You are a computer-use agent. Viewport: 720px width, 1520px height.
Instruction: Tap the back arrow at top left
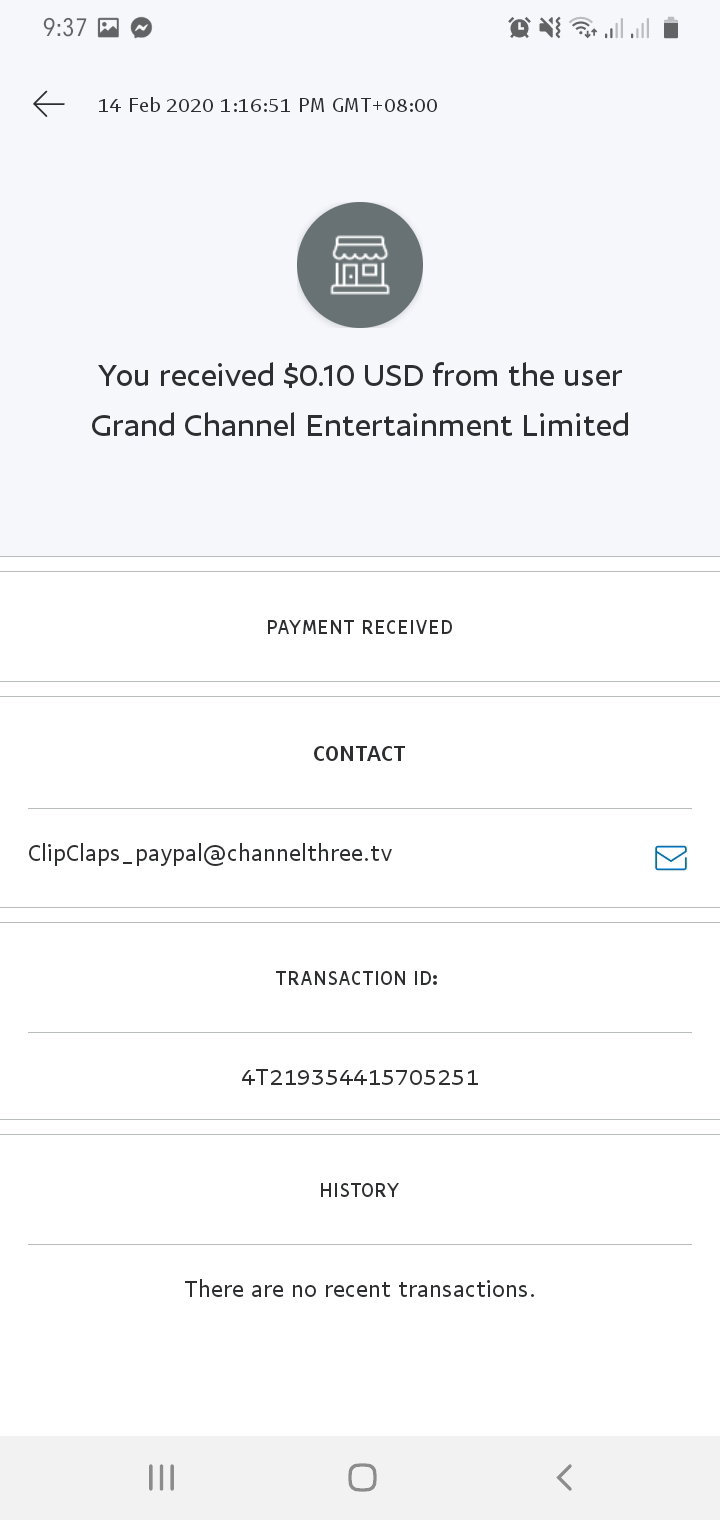[x=49, y=104]
